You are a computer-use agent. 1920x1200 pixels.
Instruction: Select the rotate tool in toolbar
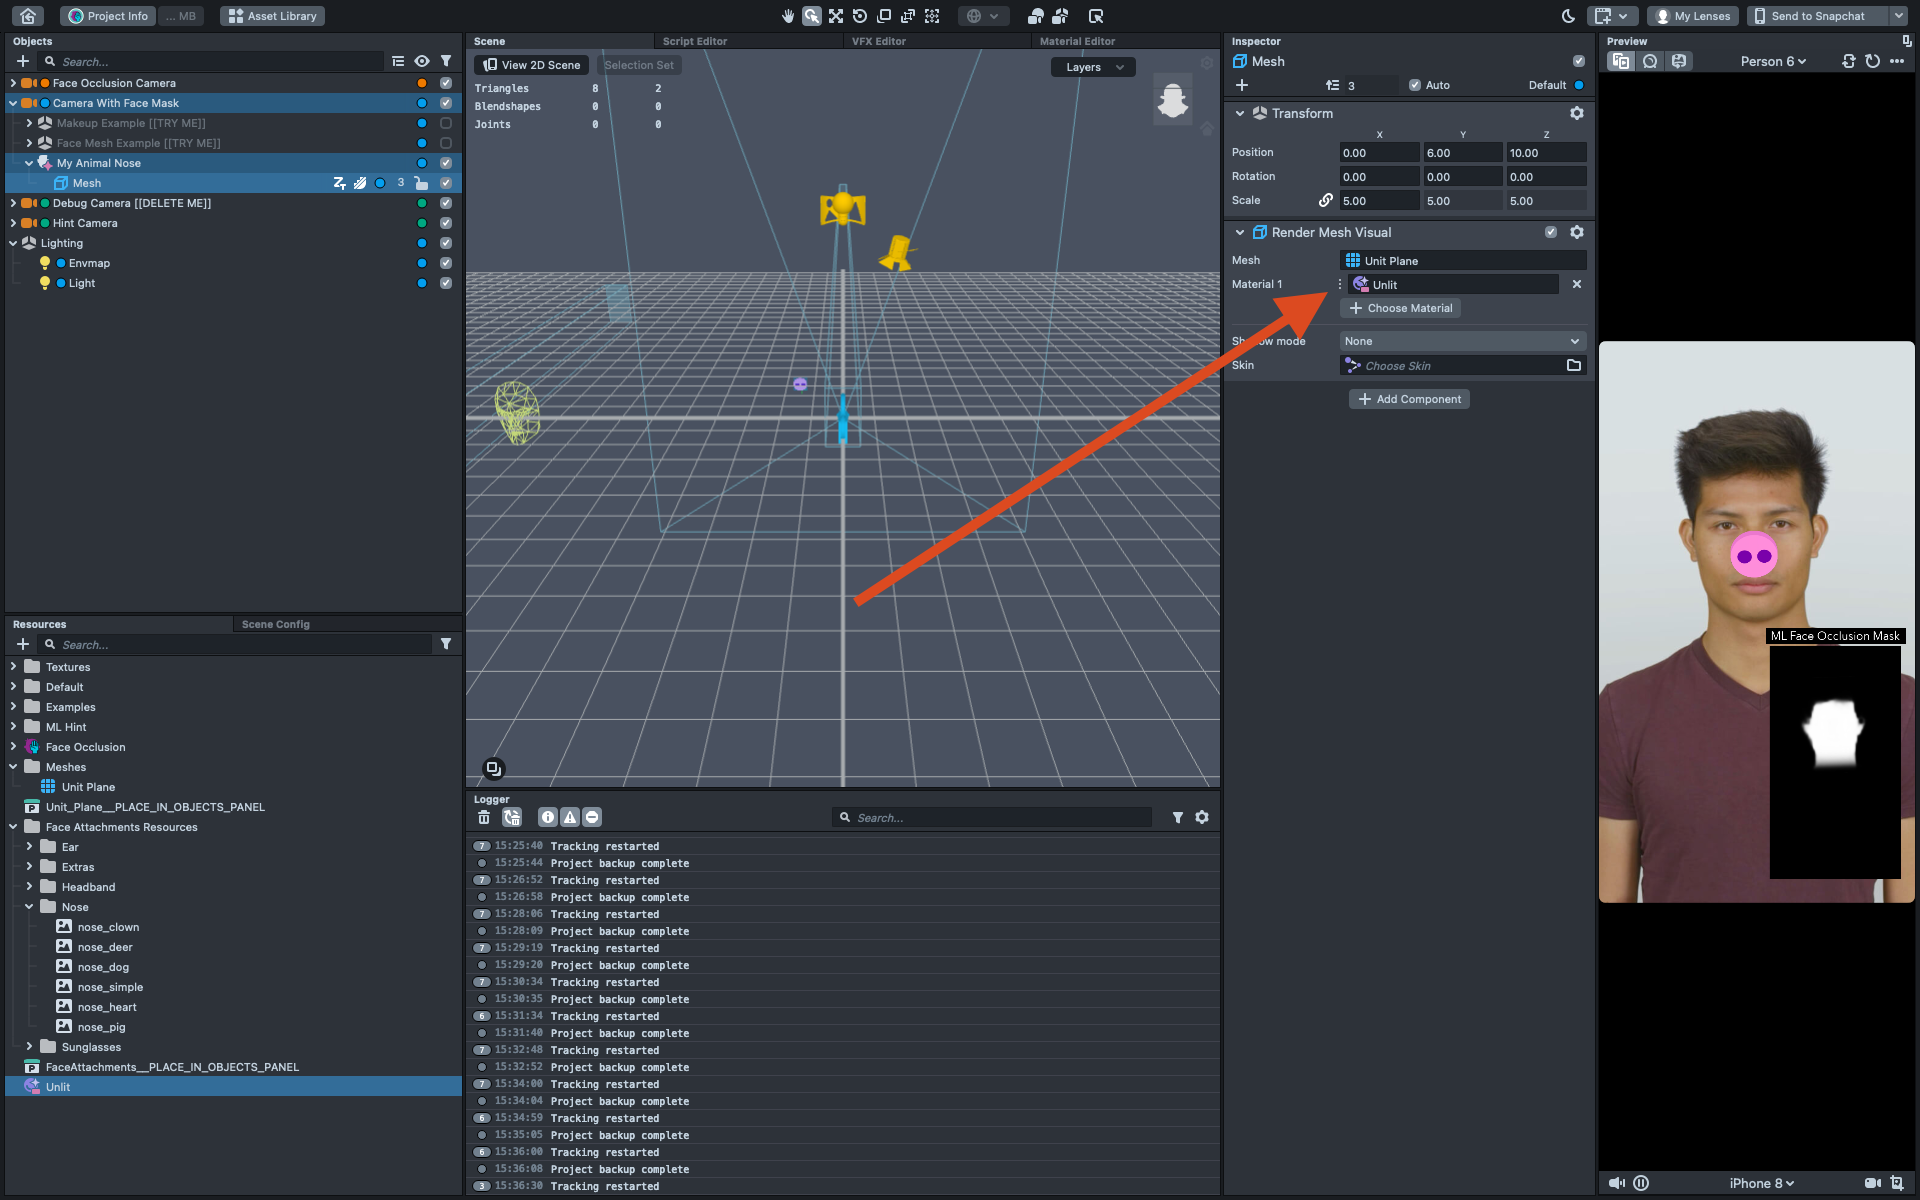pyautogui.click(x=860, y=16)
